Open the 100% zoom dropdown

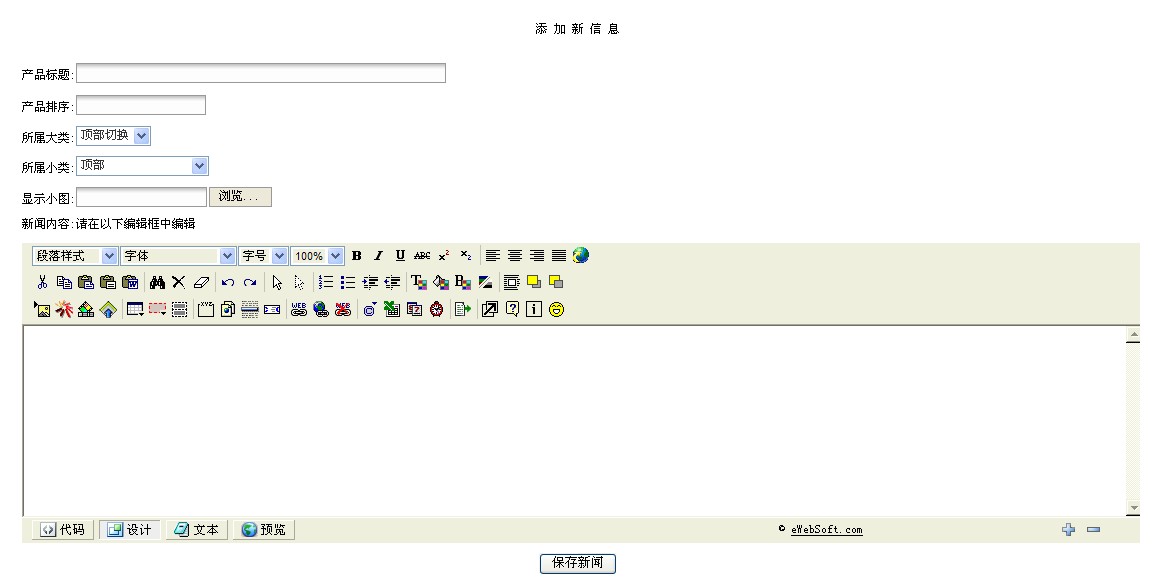317,256
